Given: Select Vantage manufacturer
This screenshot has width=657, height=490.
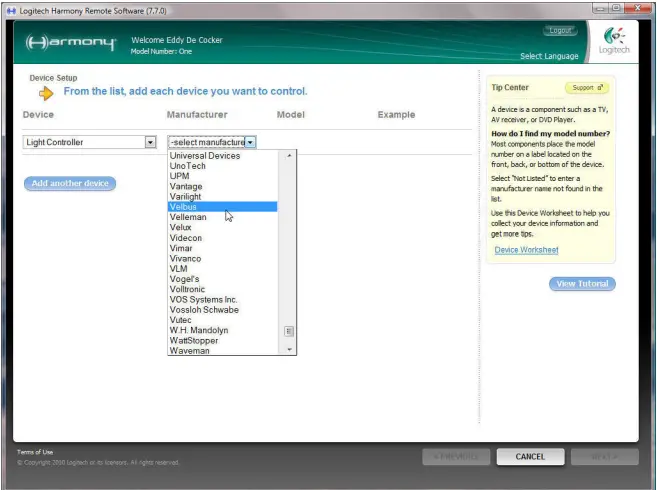Looking at the screenshot, I should coord(222,186).
